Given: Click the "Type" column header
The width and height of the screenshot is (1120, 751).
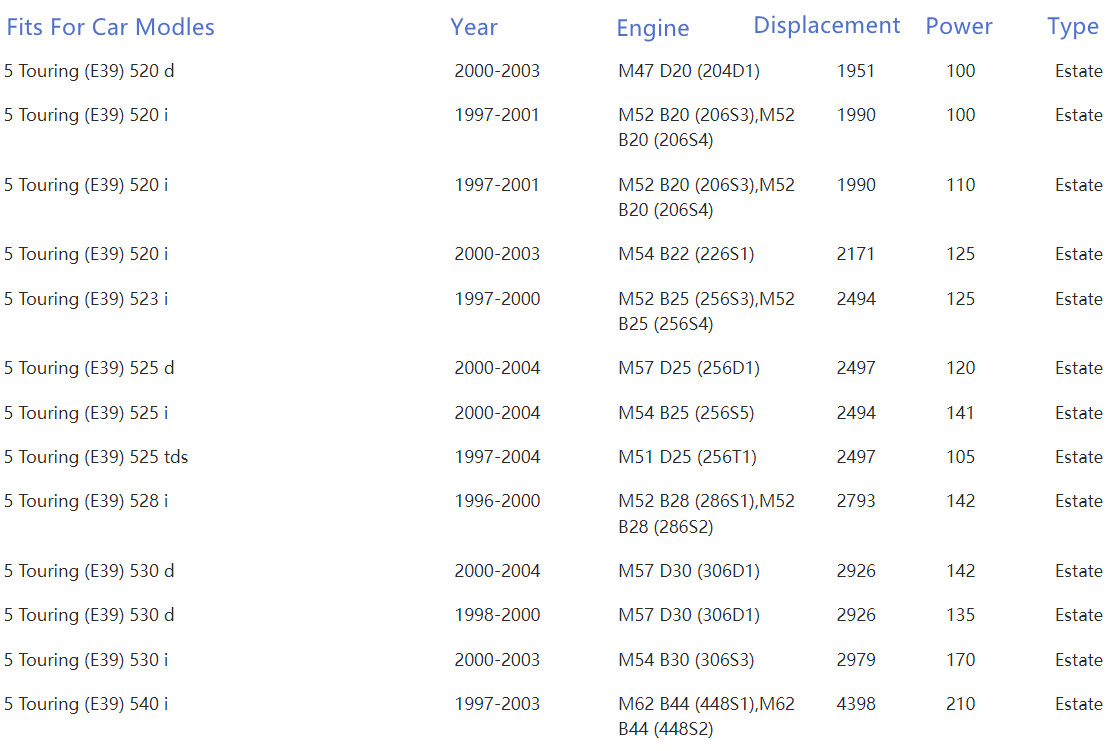Looking at the screenshot, I should (1072, 26).
